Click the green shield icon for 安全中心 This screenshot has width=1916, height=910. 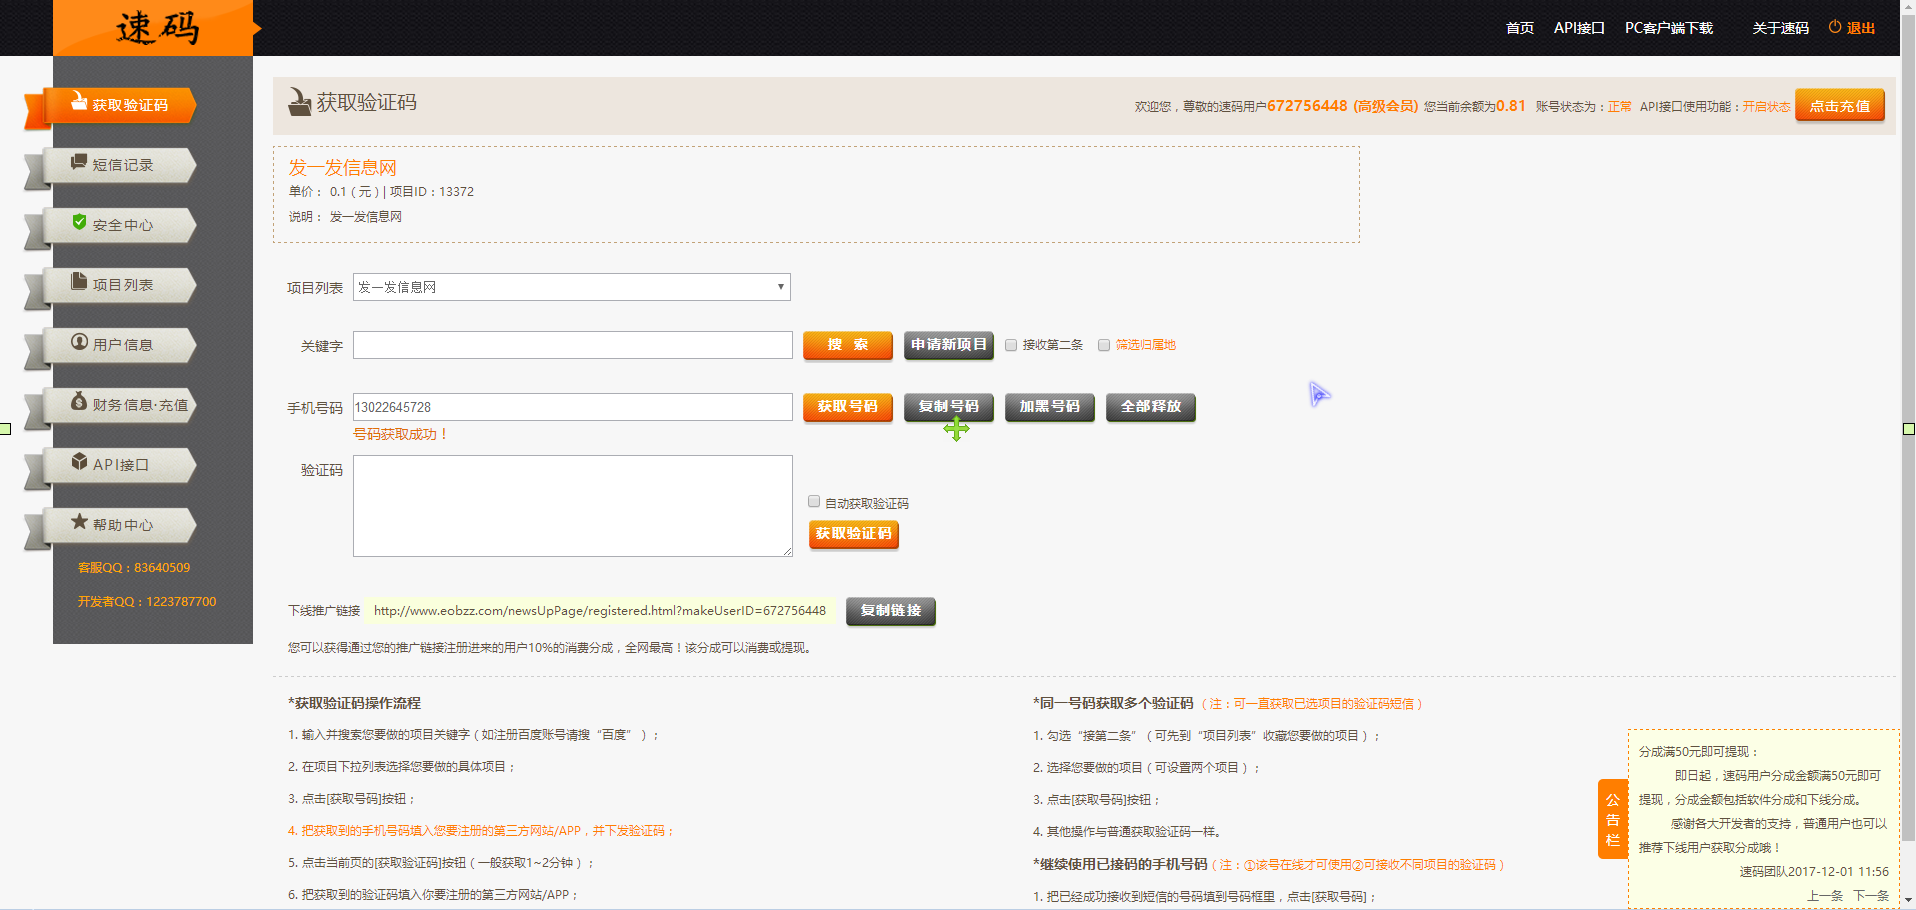tap(79, 222)
